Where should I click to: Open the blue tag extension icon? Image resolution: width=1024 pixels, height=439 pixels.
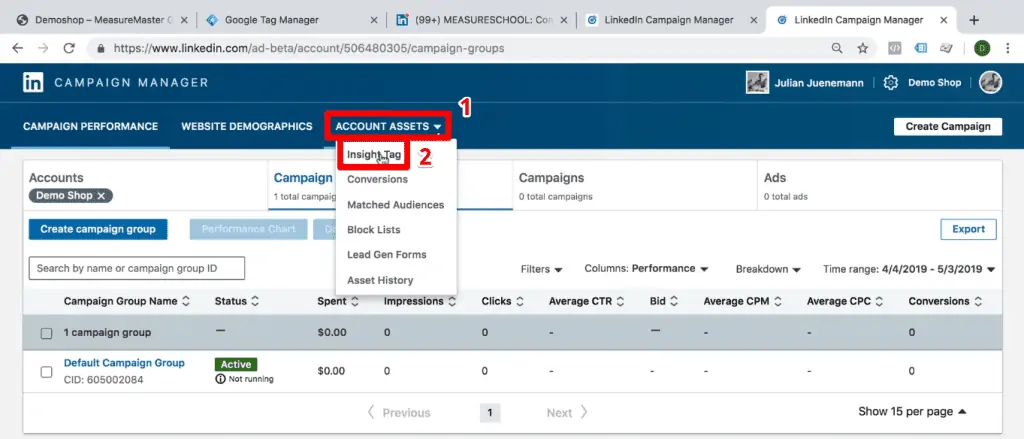(921, 48)
